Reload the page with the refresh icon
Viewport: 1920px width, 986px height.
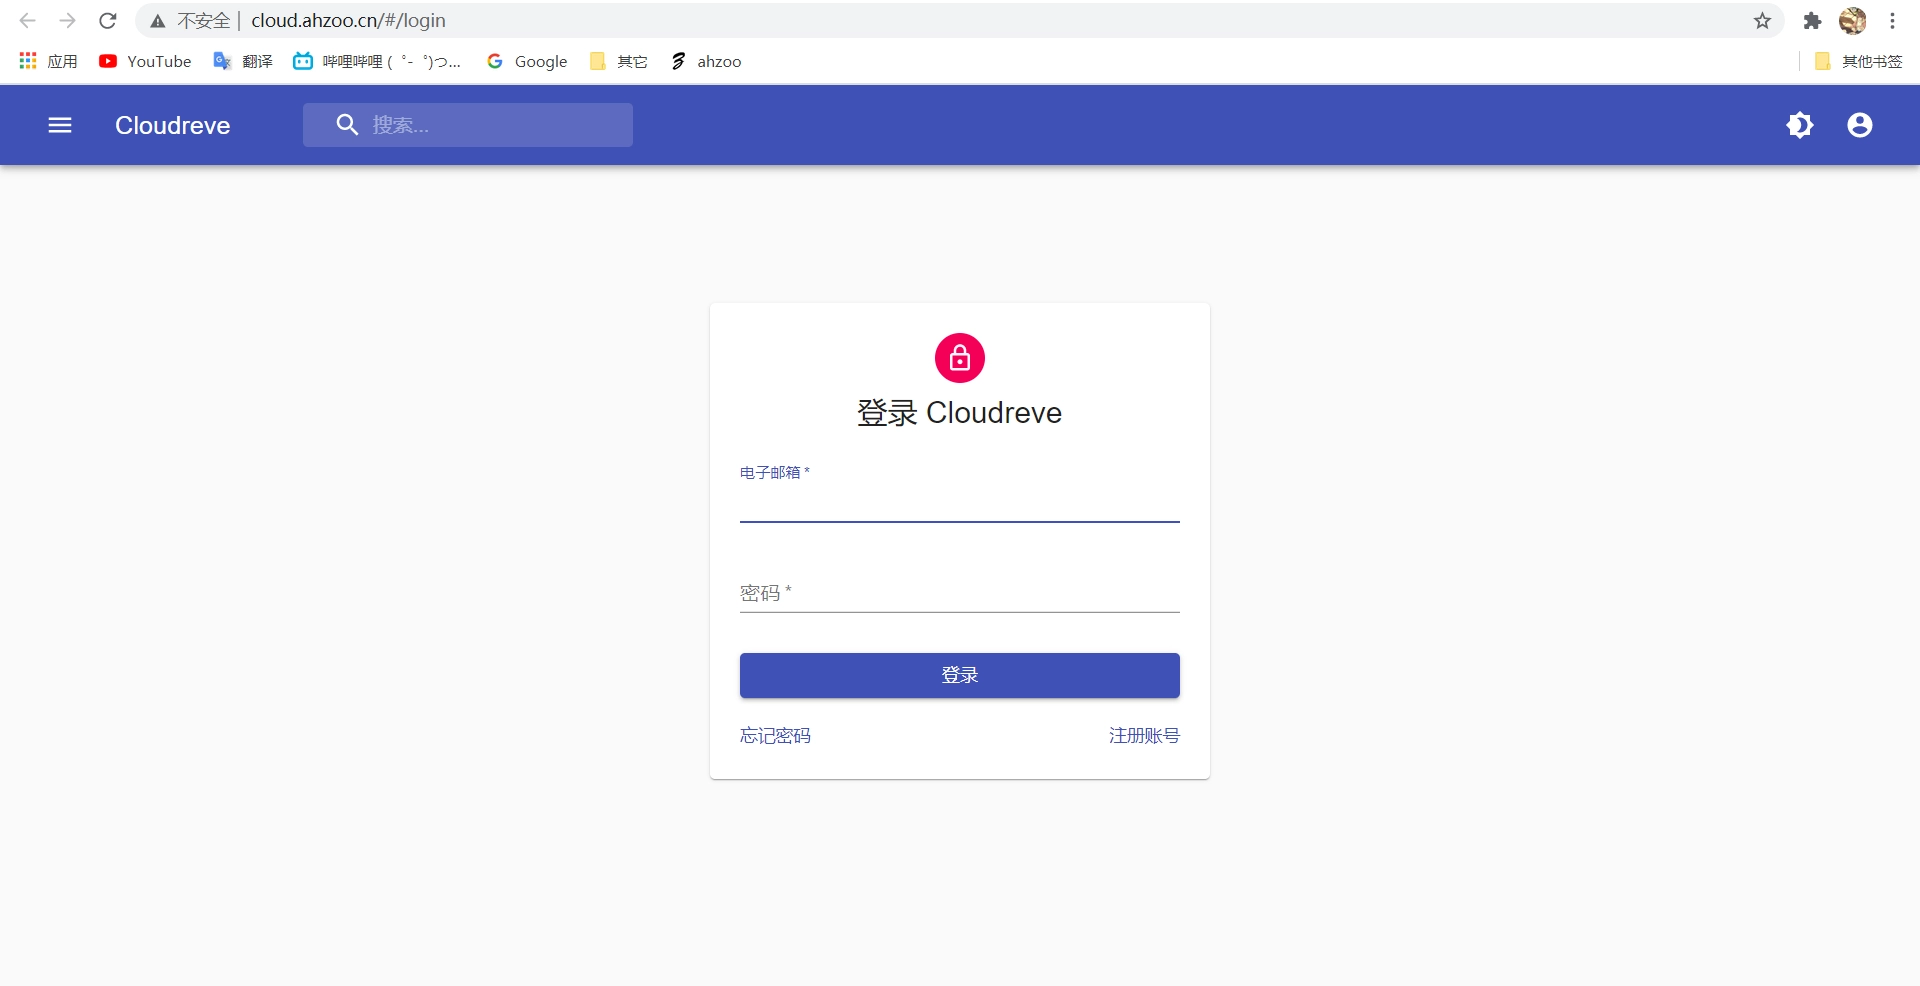tap(107, 20)
